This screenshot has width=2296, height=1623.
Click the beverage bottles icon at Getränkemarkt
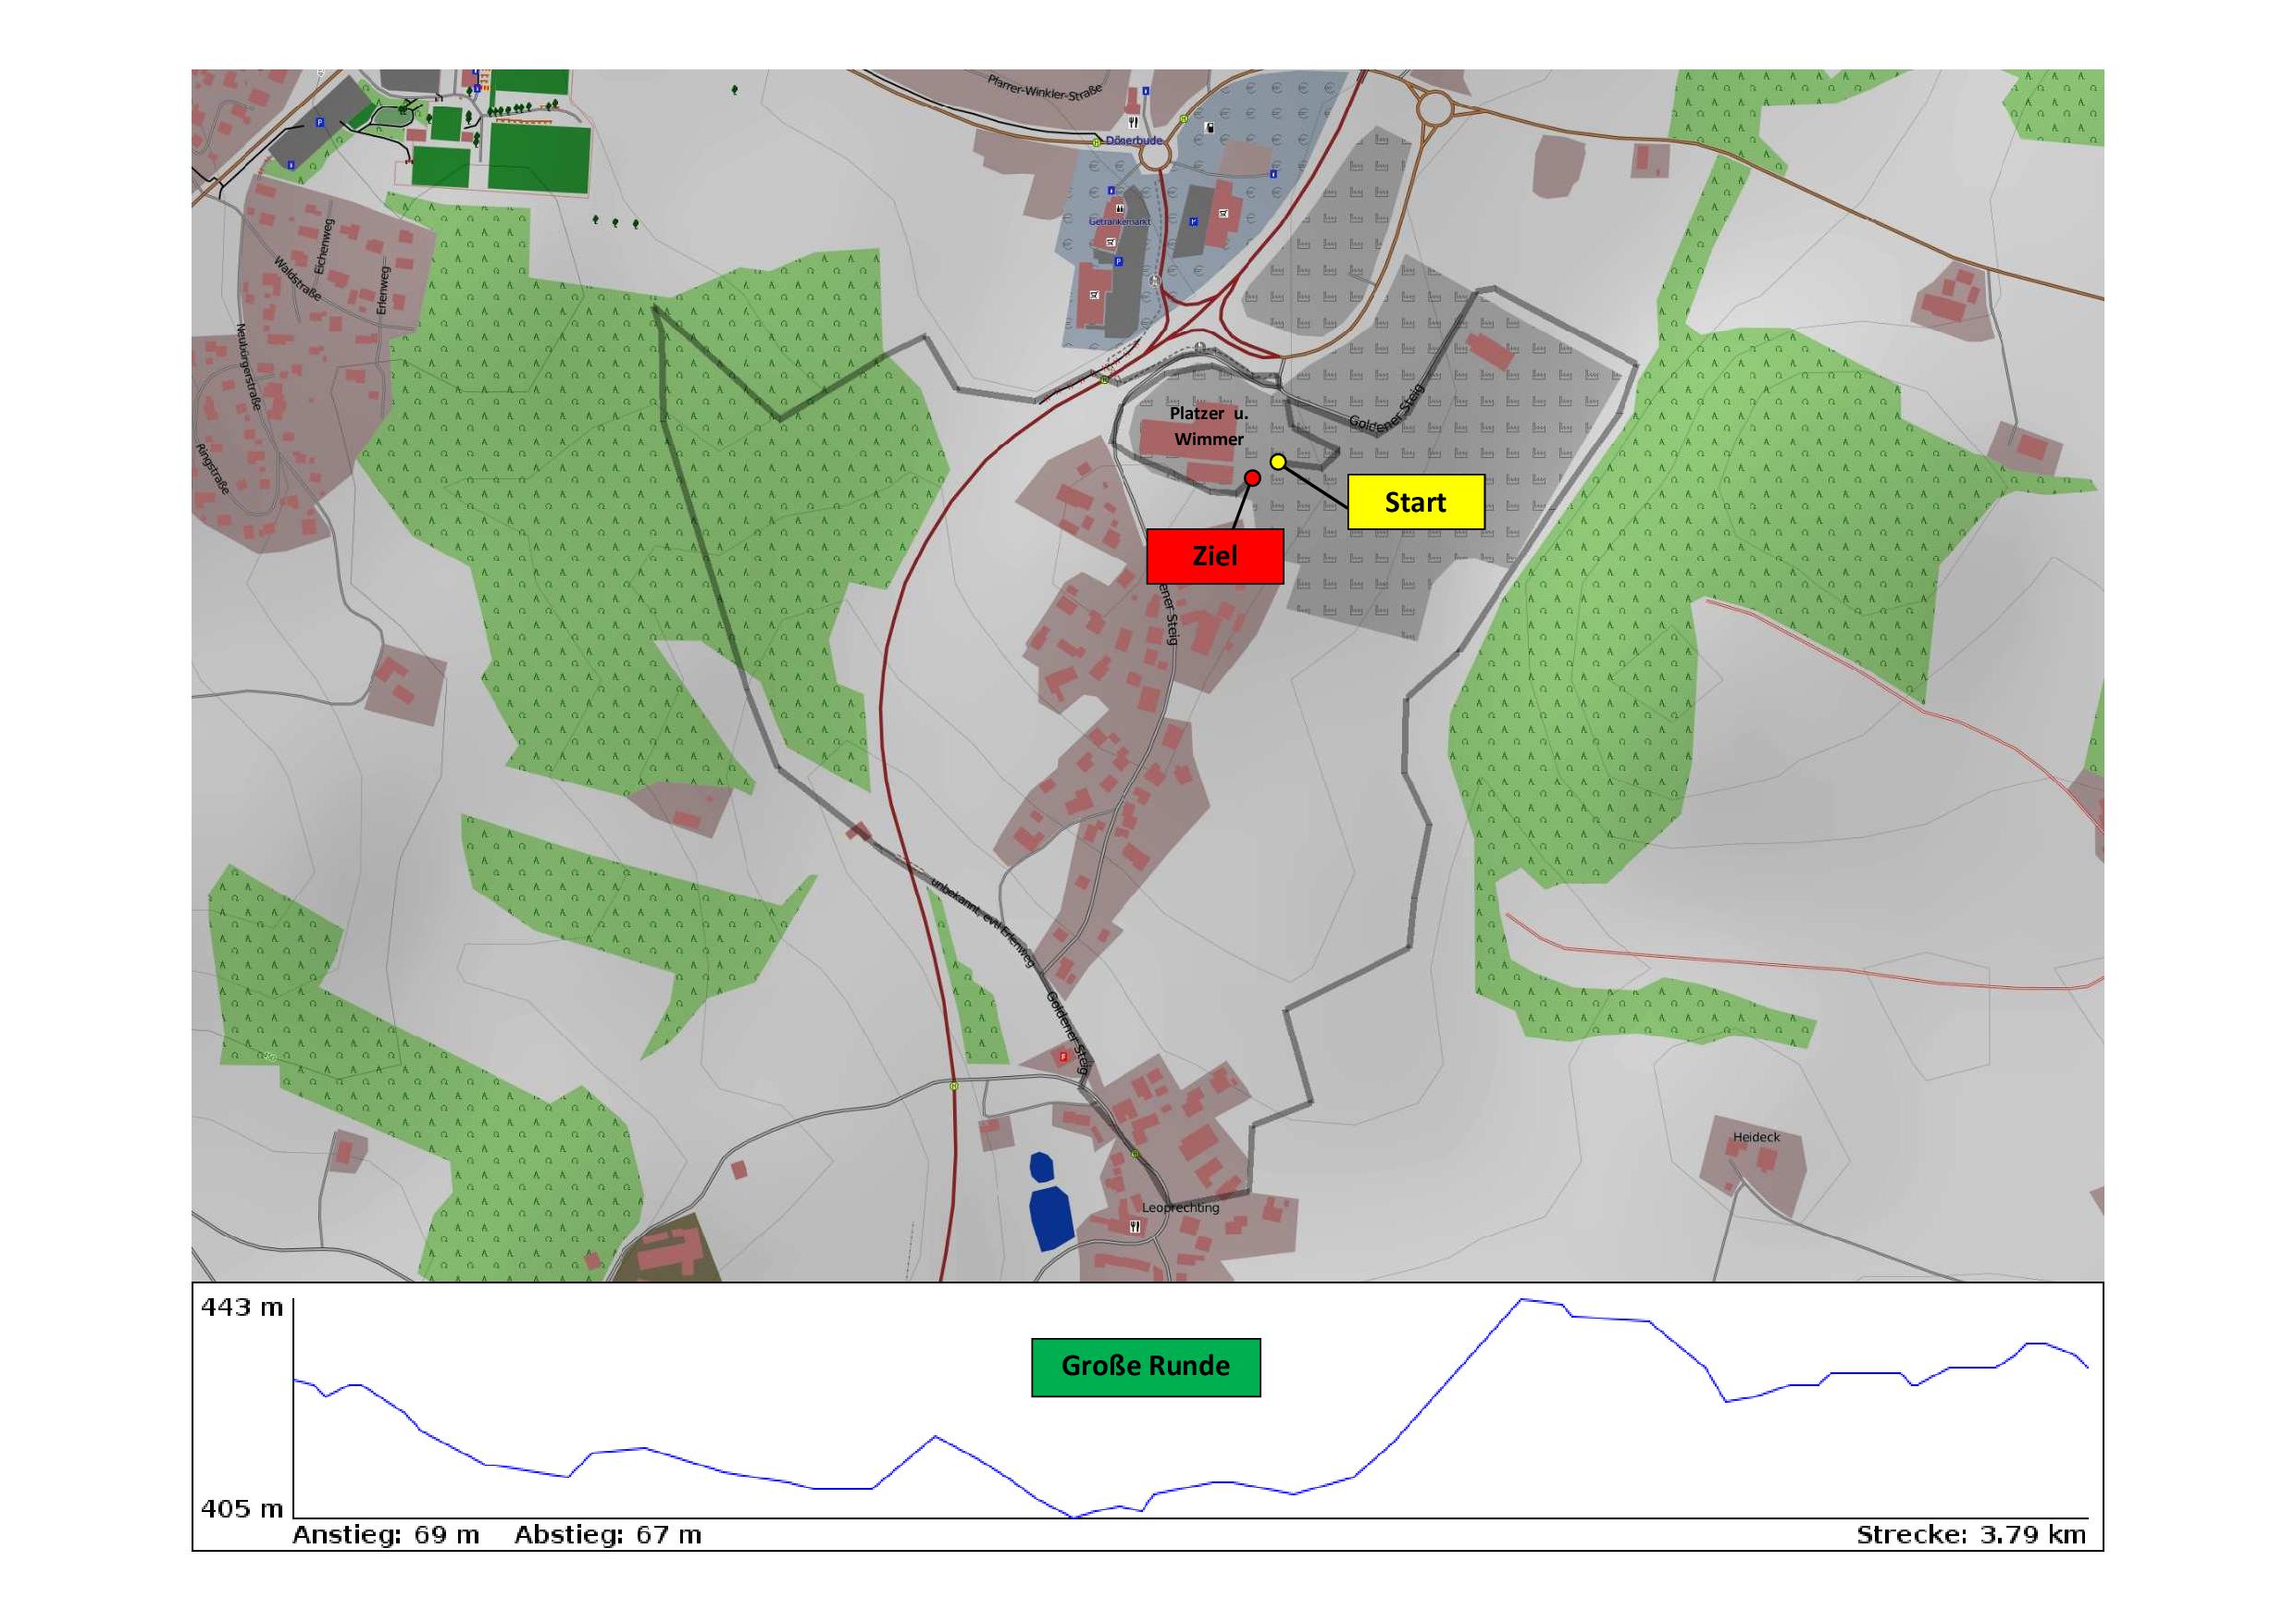(x=1120, y=209)
